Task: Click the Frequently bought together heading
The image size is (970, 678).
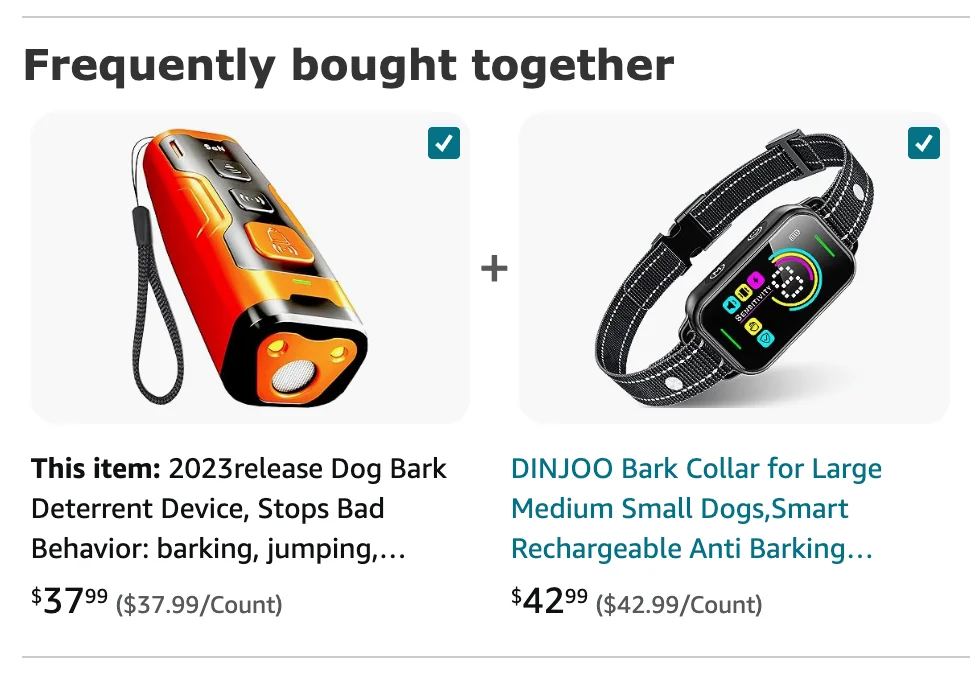Action: point(348,66)
